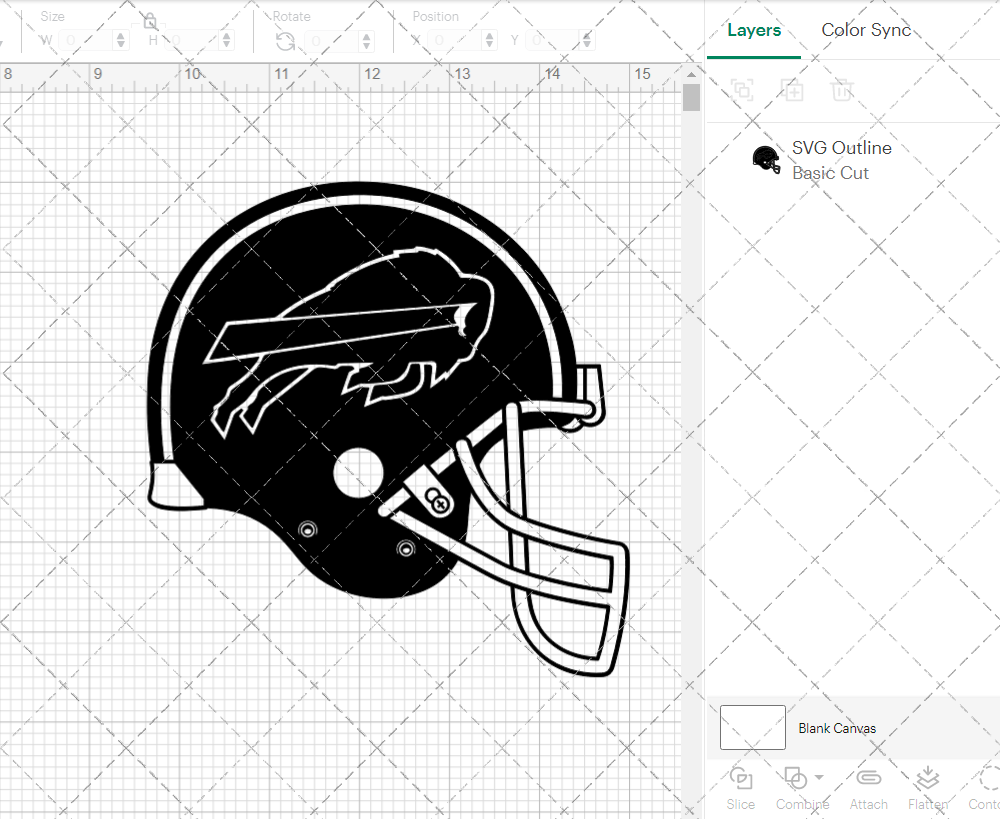Open the Color Sync tab
The height and width of the screenshot is (819, 1000).
(865, 30)
